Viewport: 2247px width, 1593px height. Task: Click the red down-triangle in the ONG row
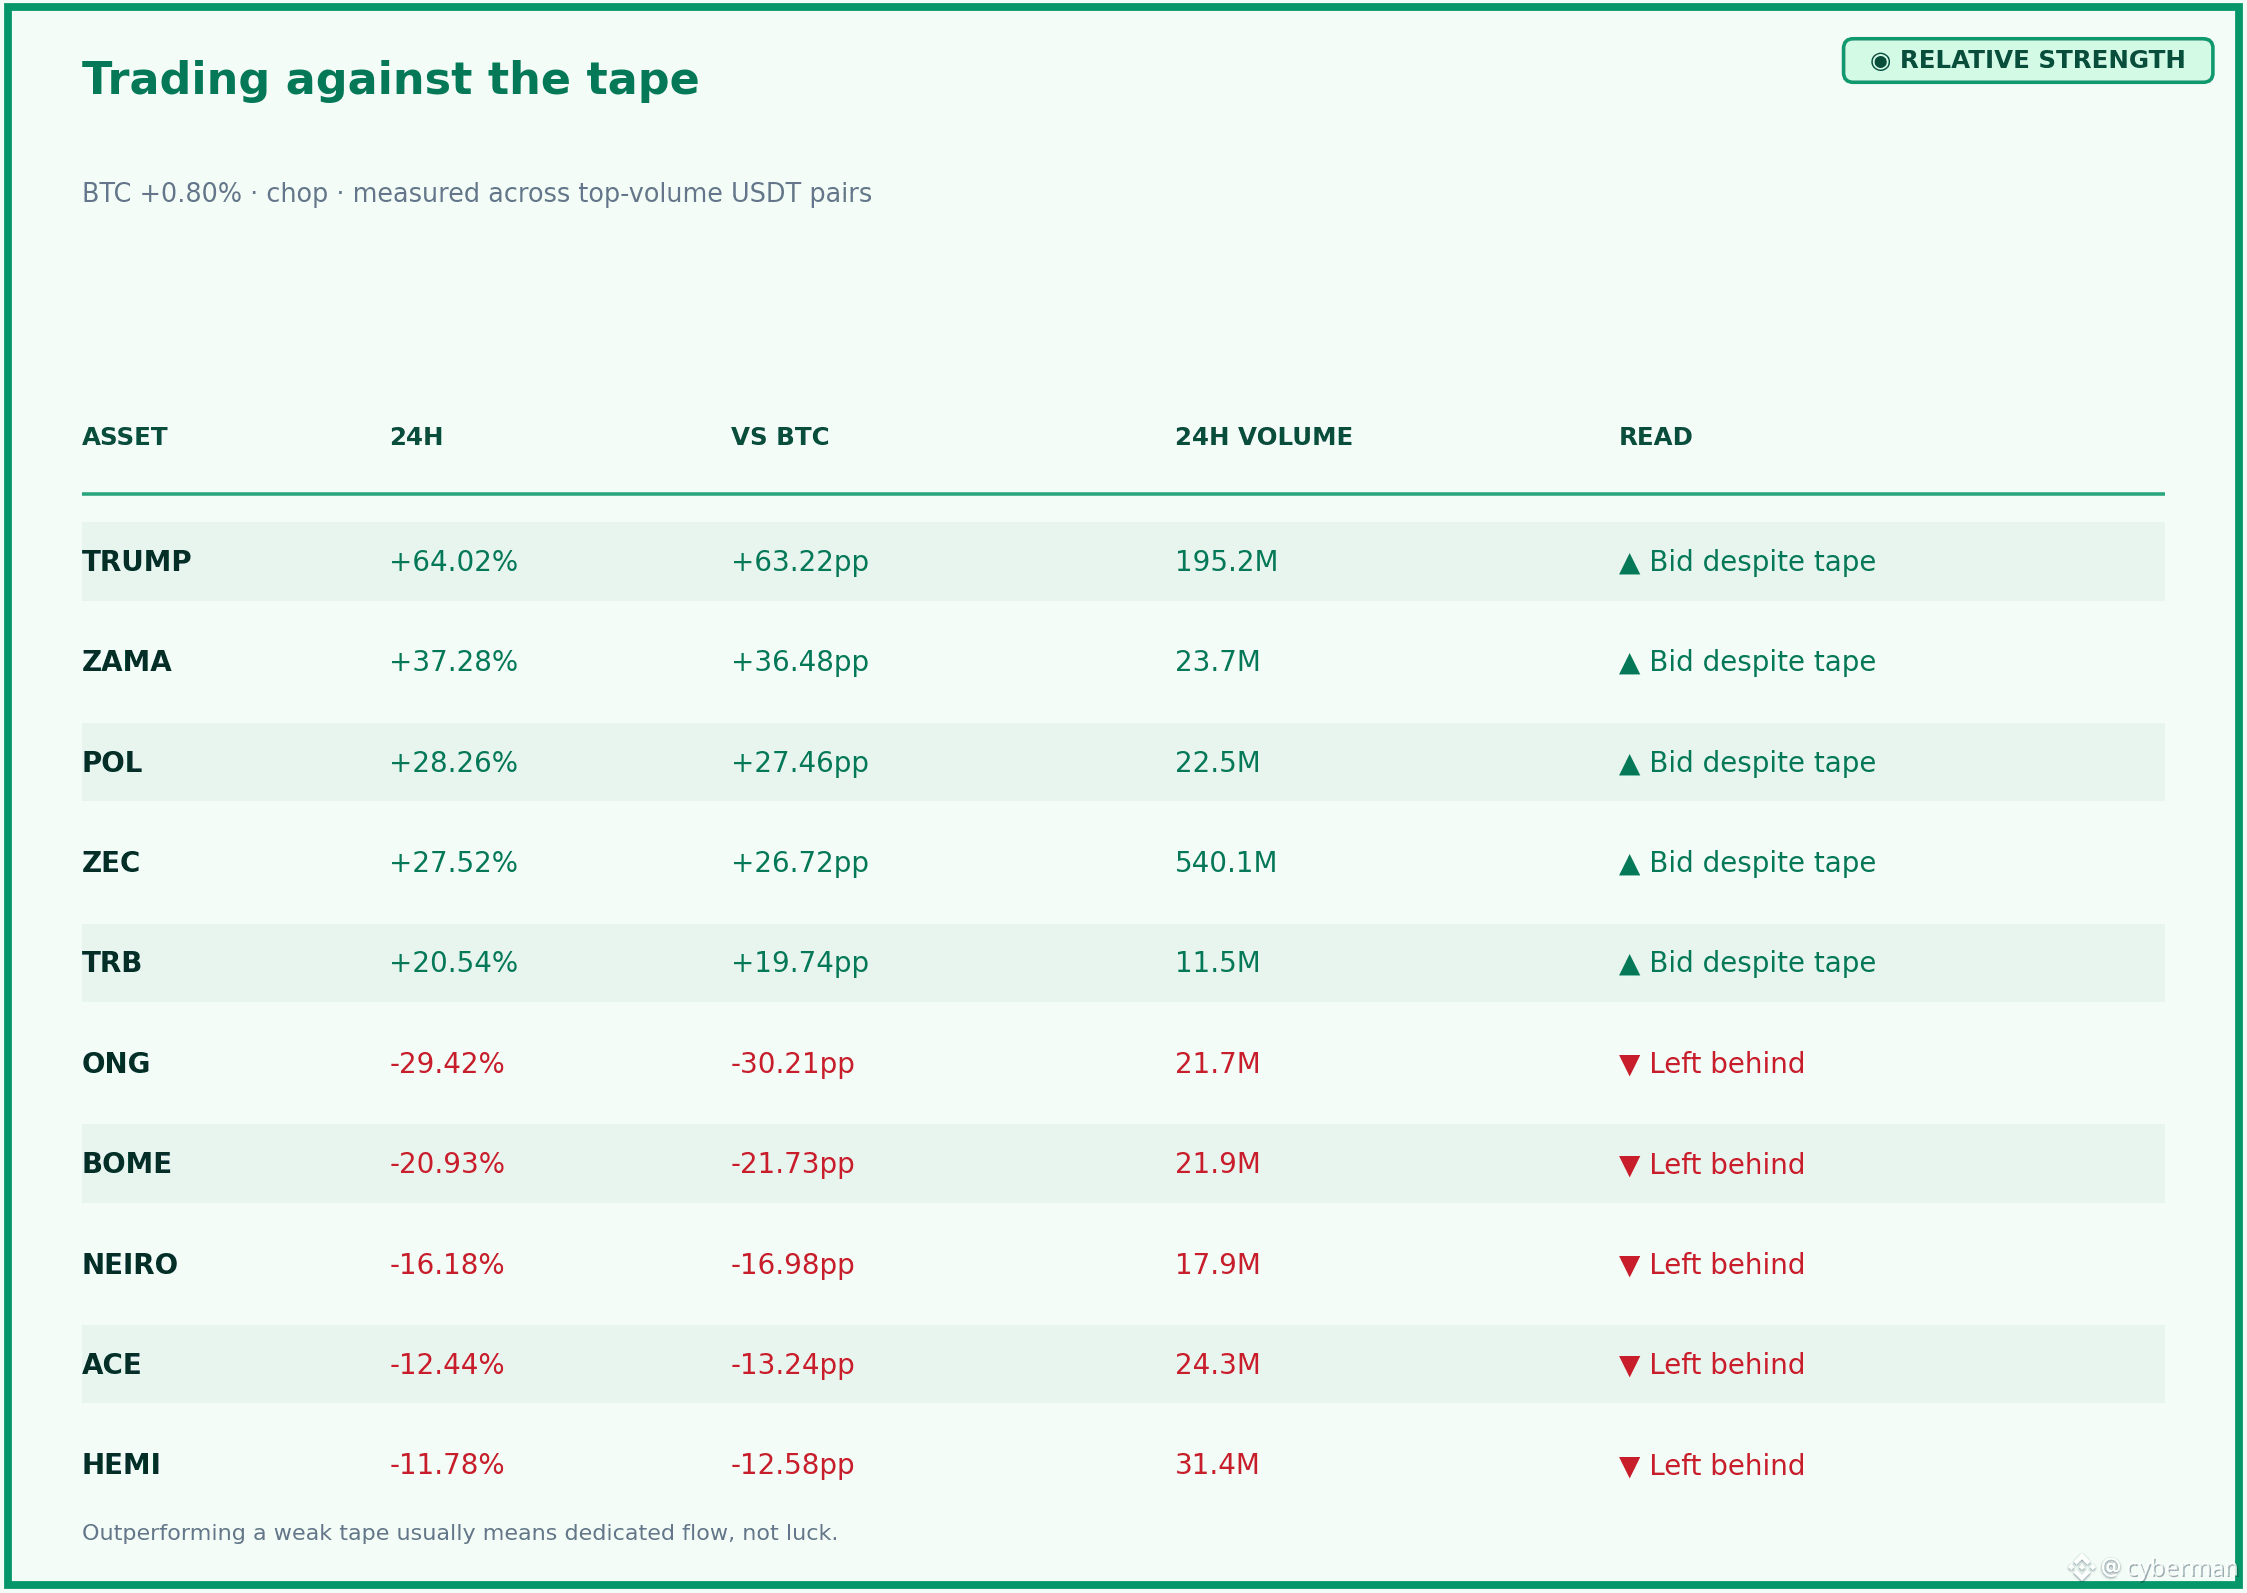[1629, 1065]
